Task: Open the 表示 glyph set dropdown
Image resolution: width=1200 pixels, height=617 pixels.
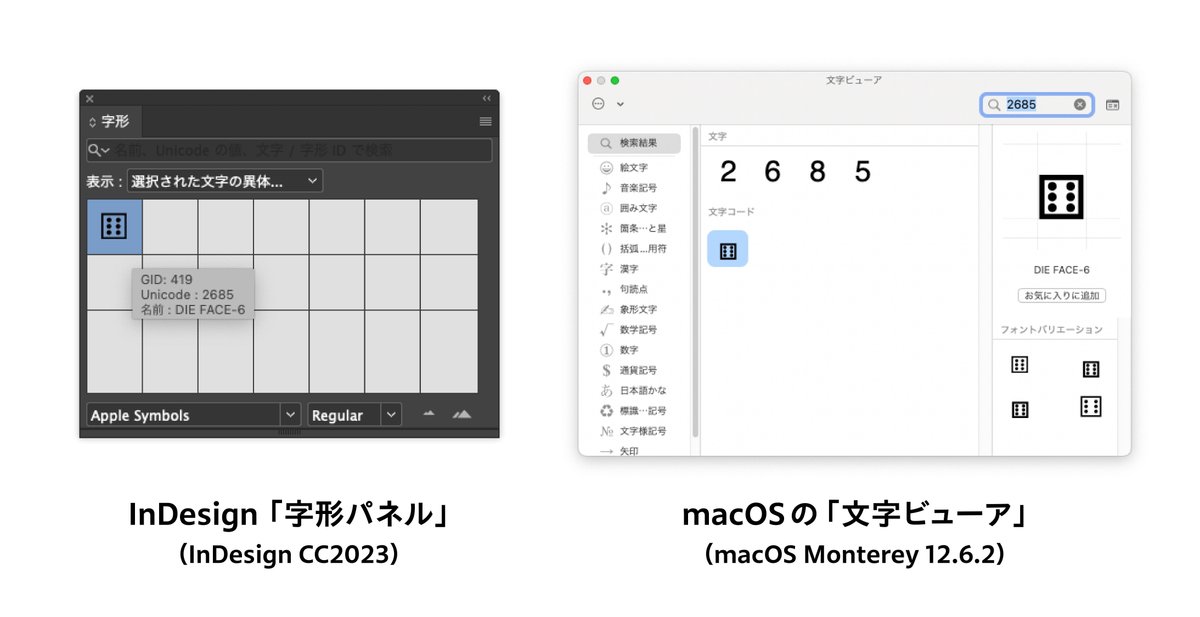Action: pyautogui.click(x=225, y=181)
